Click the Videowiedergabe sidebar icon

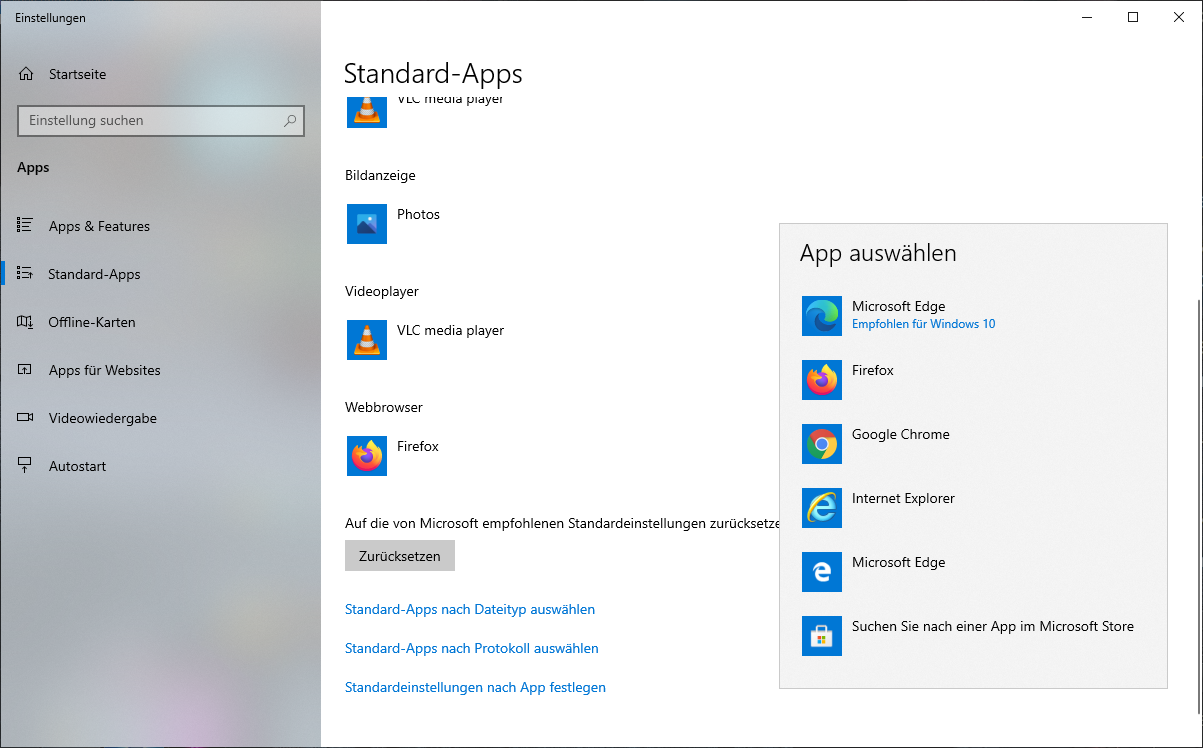point(26,418)
